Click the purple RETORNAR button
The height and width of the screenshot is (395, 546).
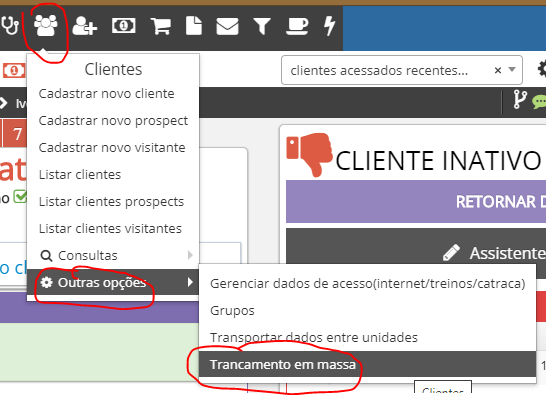(416, 201)
